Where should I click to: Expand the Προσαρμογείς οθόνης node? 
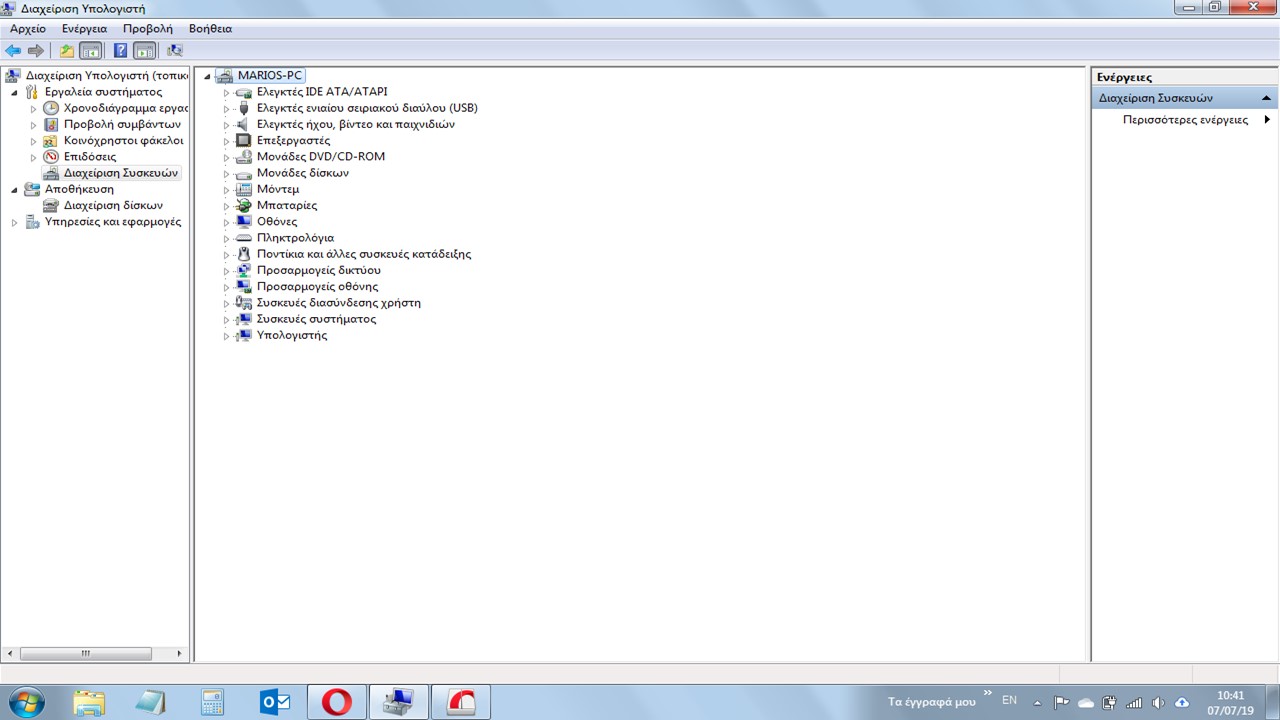pyautogui.click(x=226, y=287)
